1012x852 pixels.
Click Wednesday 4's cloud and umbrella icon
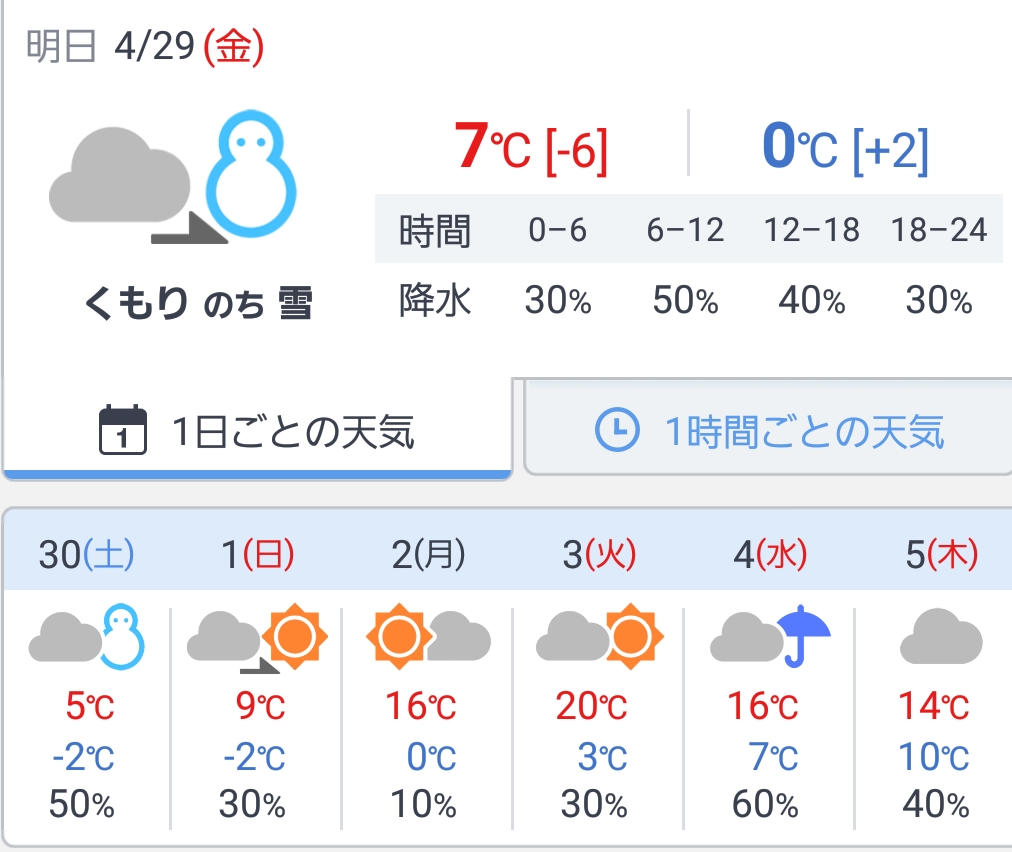(770, 635)
